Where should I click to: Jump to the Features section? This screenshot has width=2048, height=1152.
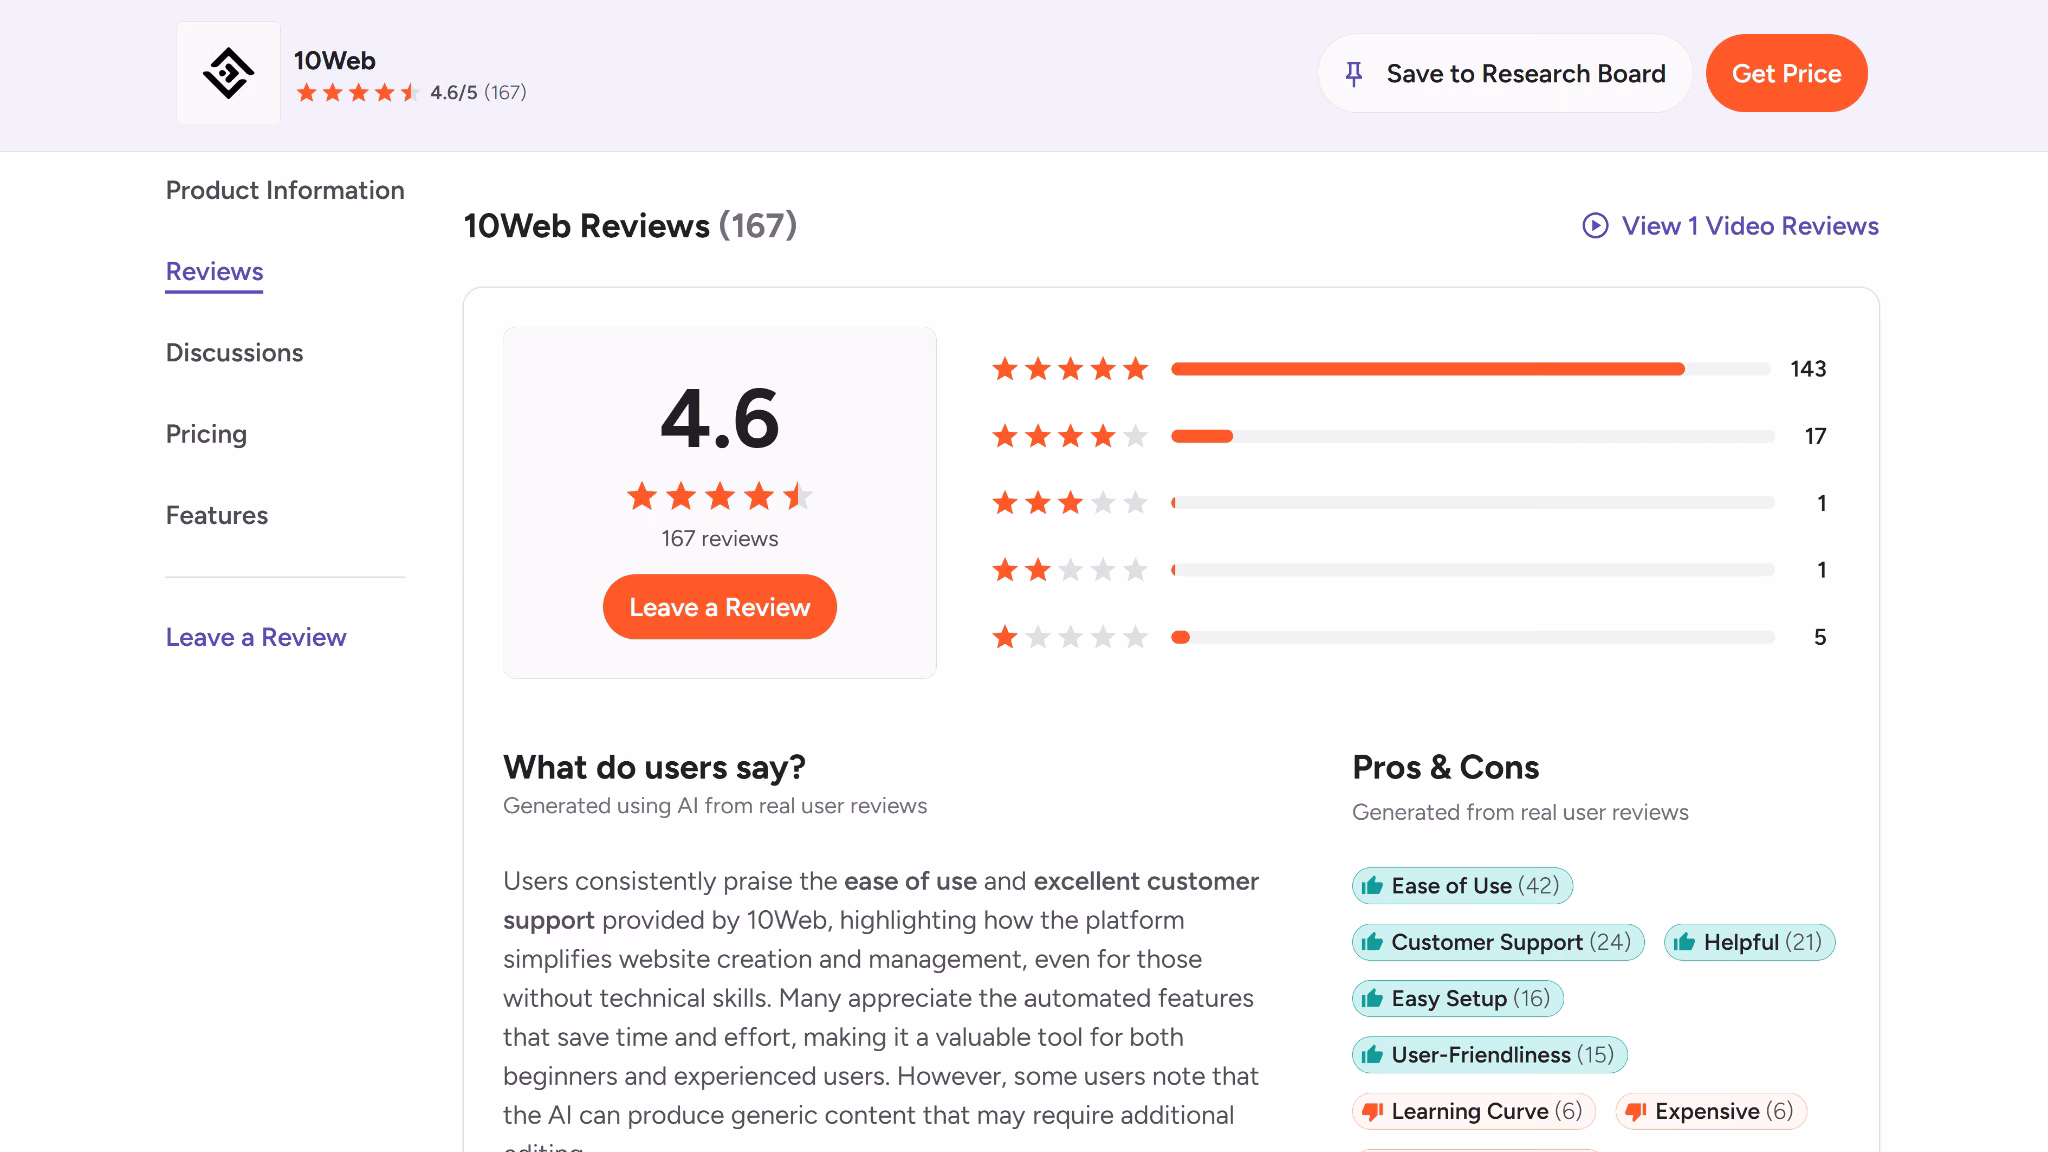pyautogui.click(x=217, y=515)
